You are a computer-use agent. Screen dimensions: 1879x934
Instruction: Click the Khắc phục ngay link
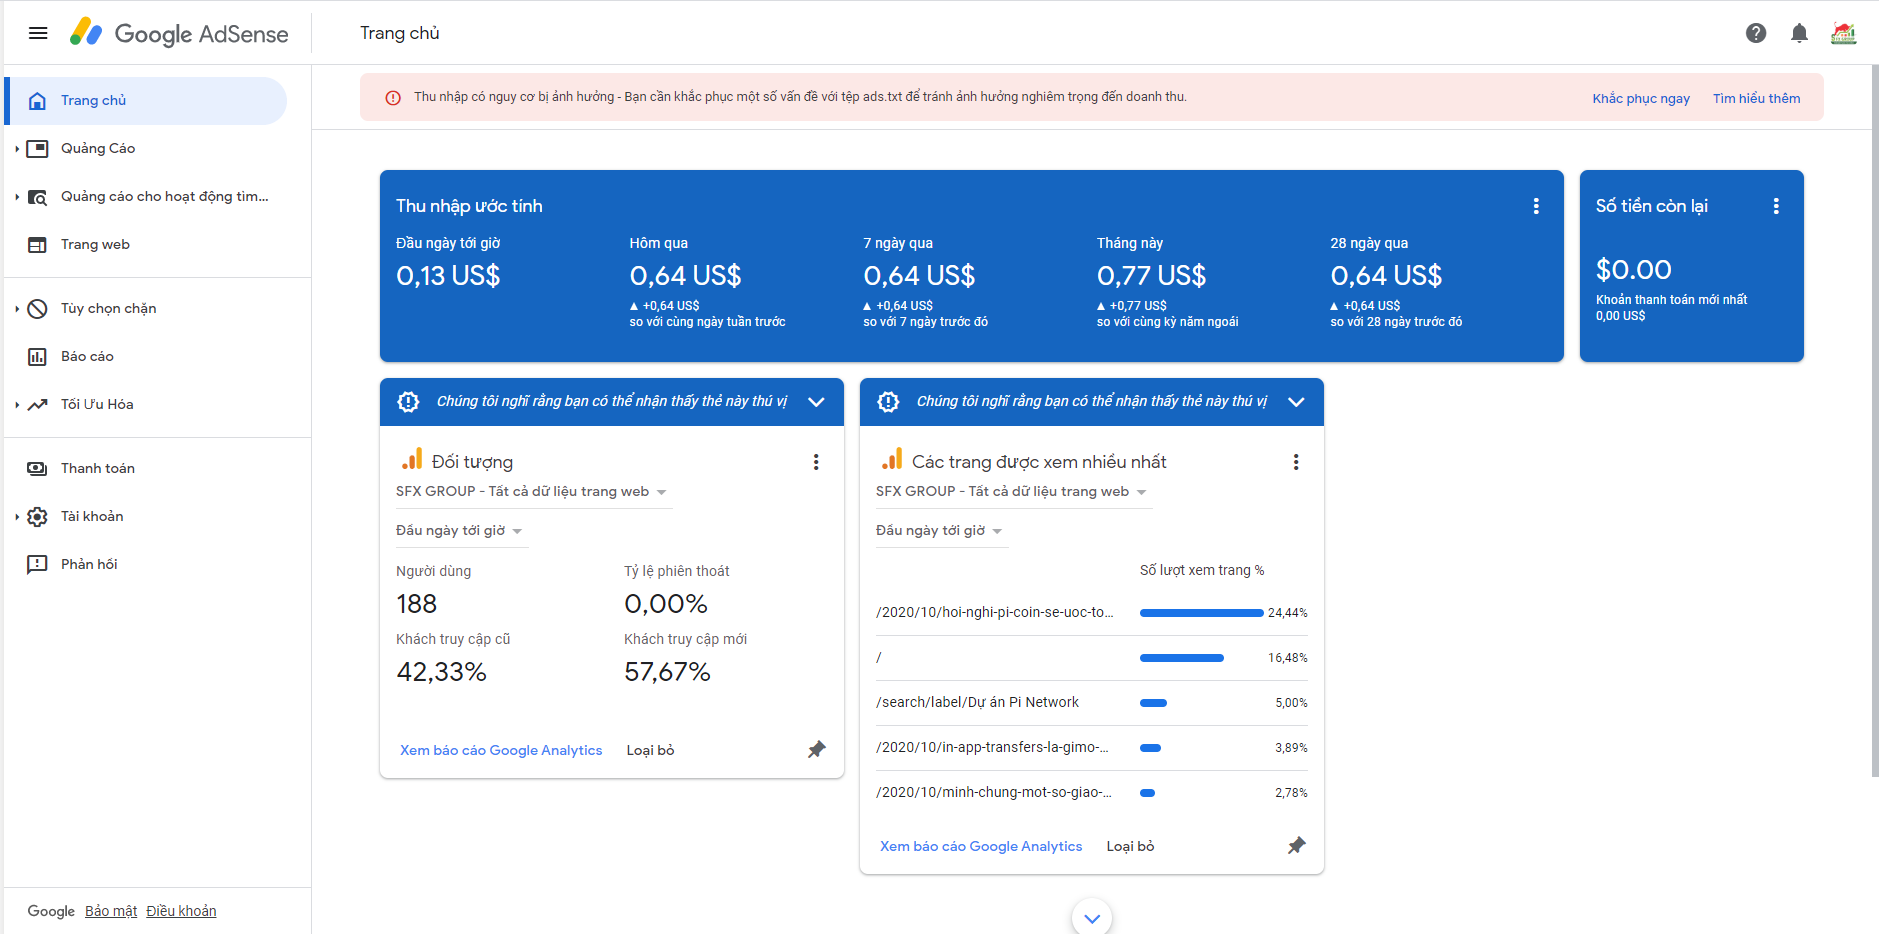coord(1641,98)
